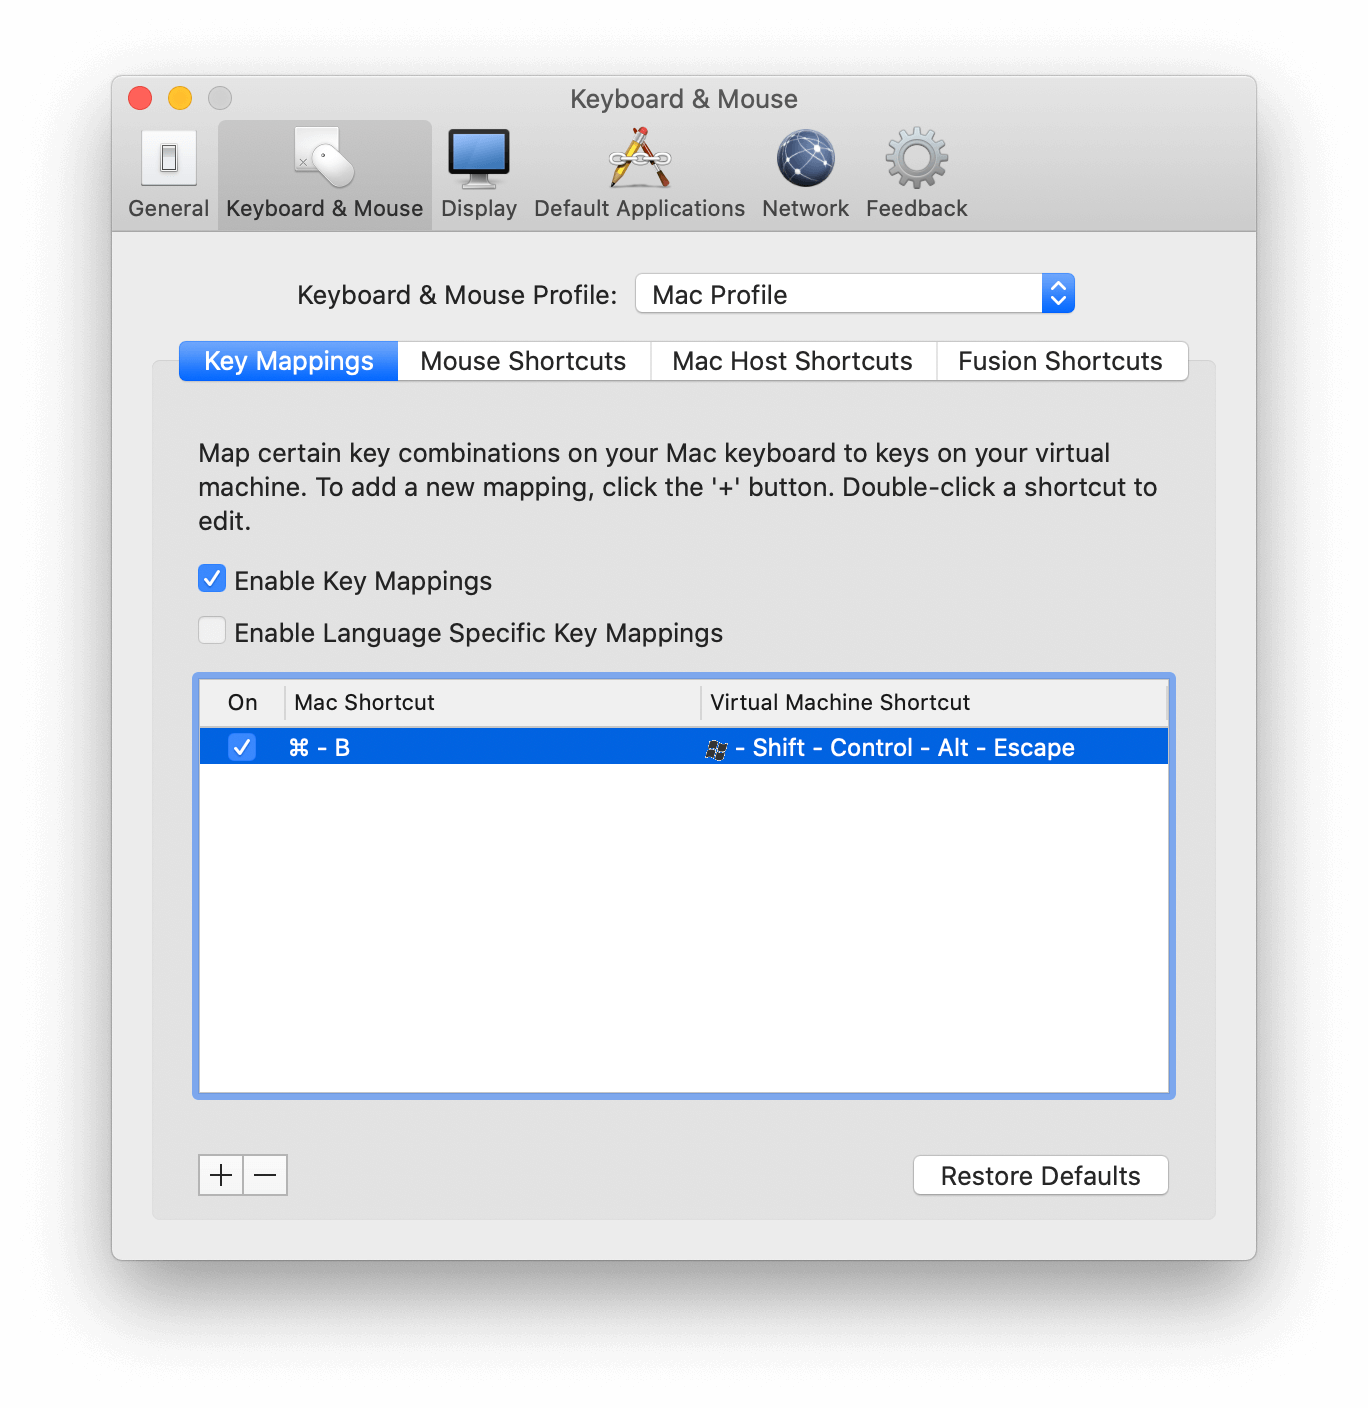Viewport: 1368px width, 1408px height.
Task: Click the Windows logo in the shortcut row
Action: (x=718, y=747)
